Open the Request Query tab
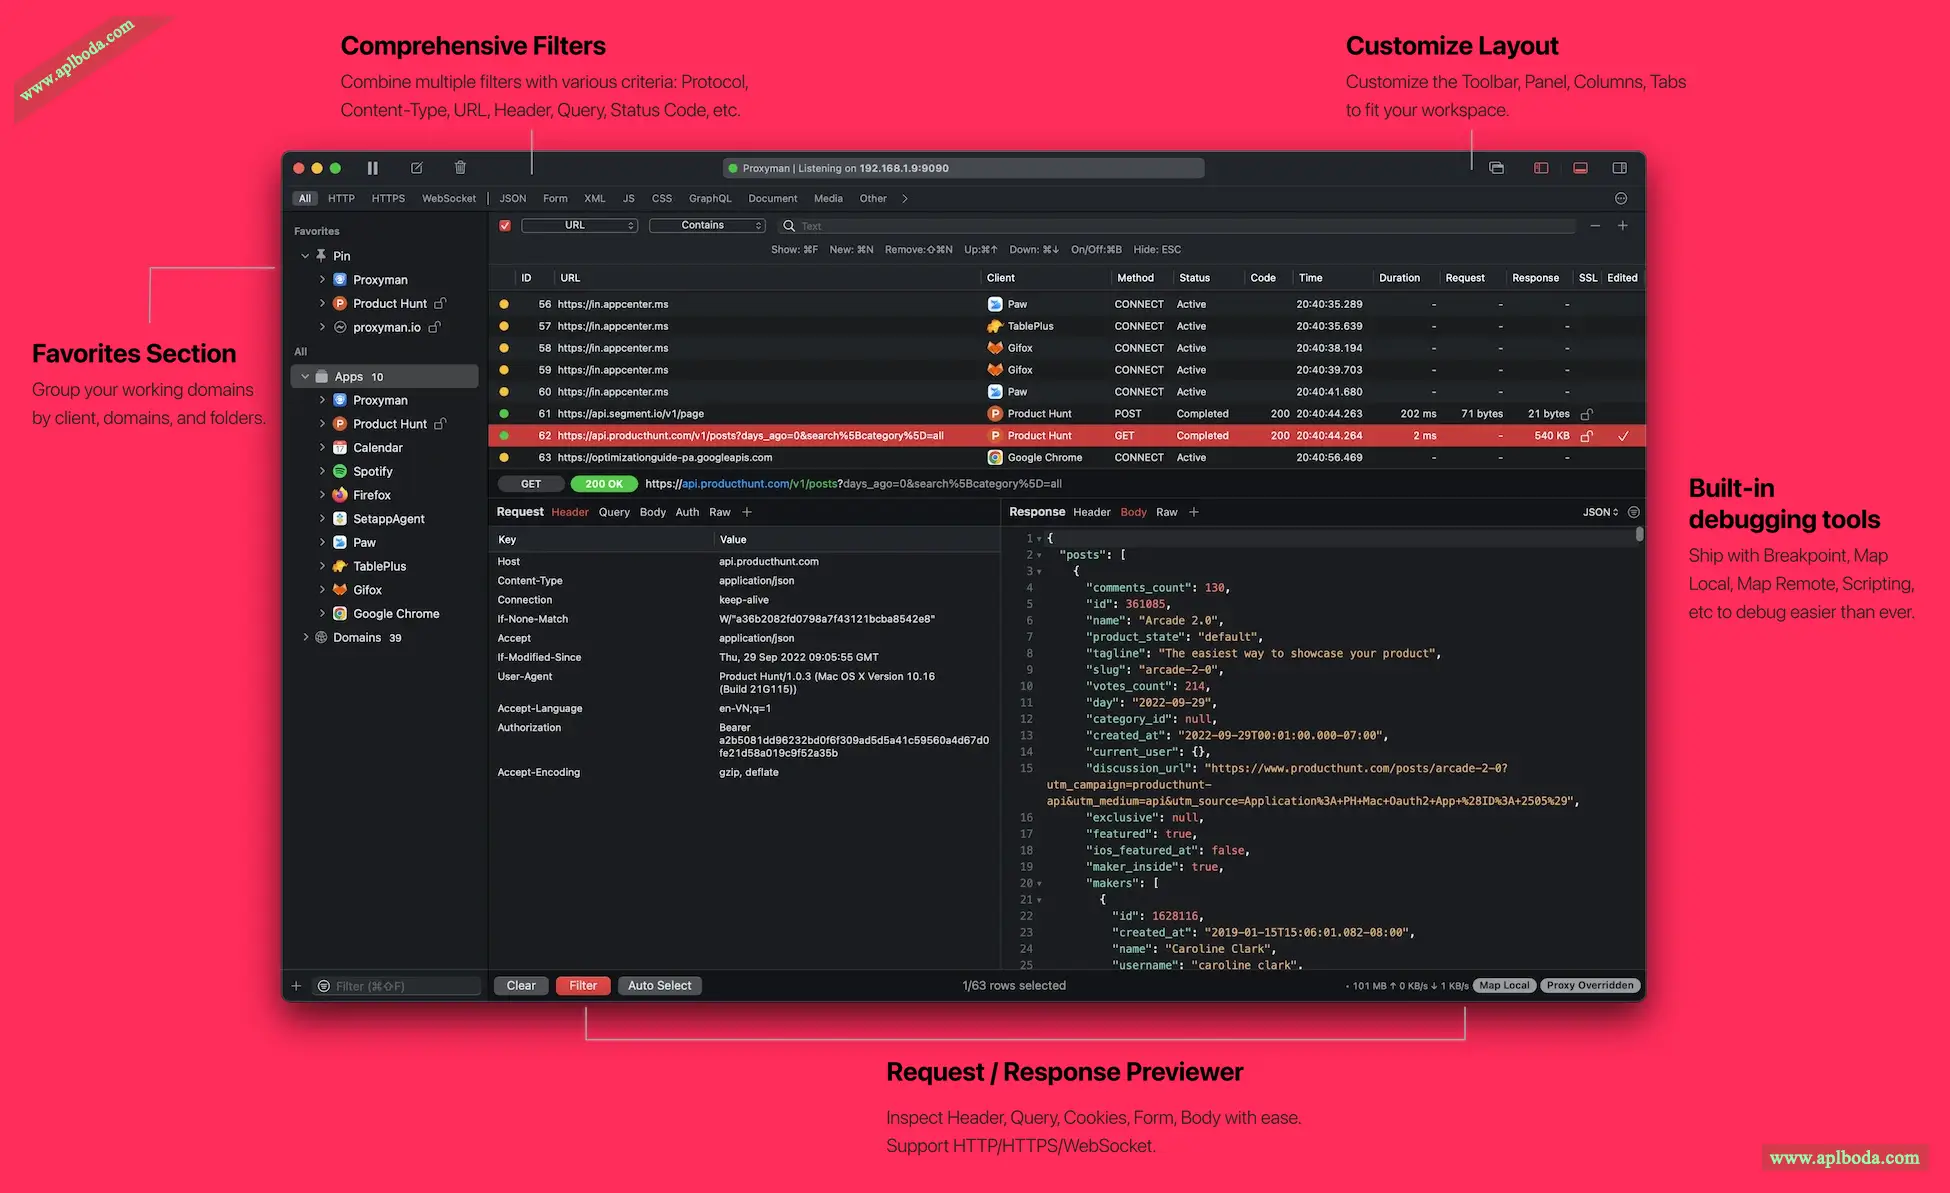Image resolution: width=1950 pixels, height=1193 pixels. pos(614,513)
